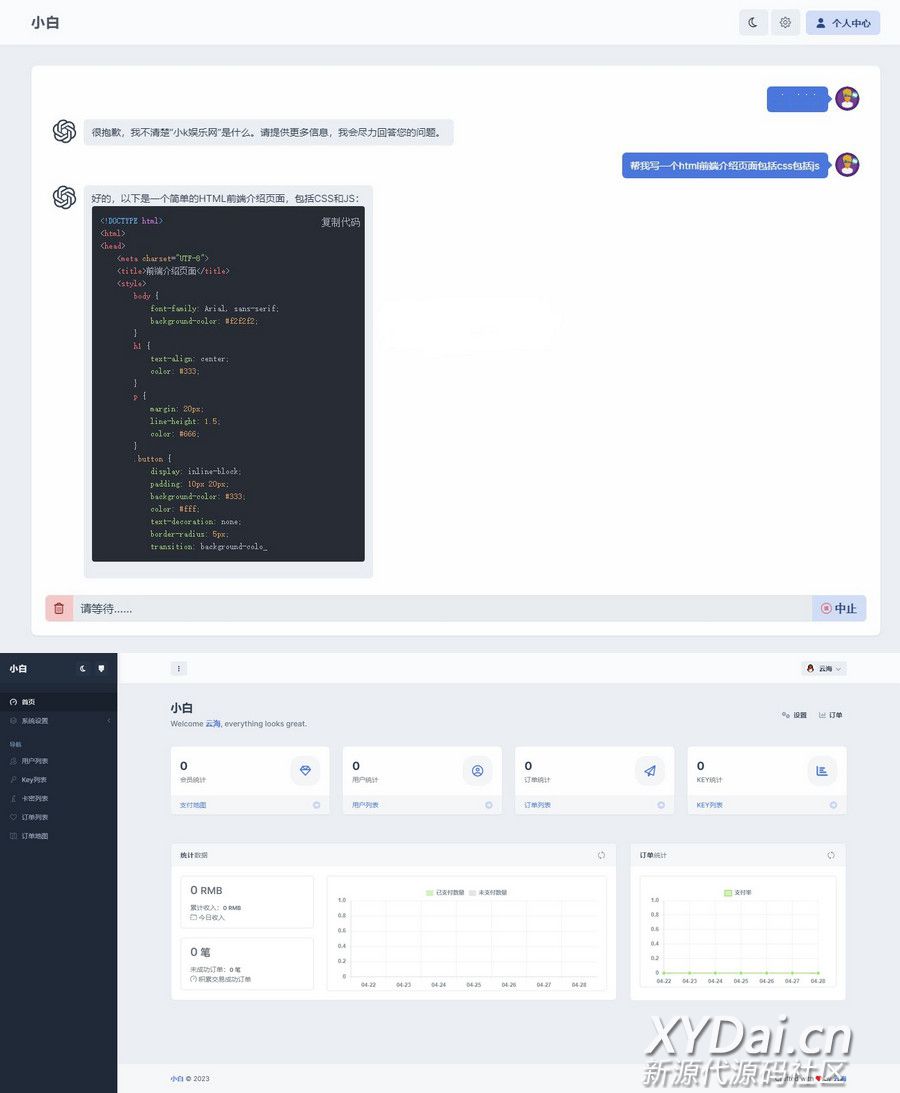Click the diamond icon on 会员统计 card
Image resolution: width=900 pixels, height=1093 pixels.
[x=305, y=770]
